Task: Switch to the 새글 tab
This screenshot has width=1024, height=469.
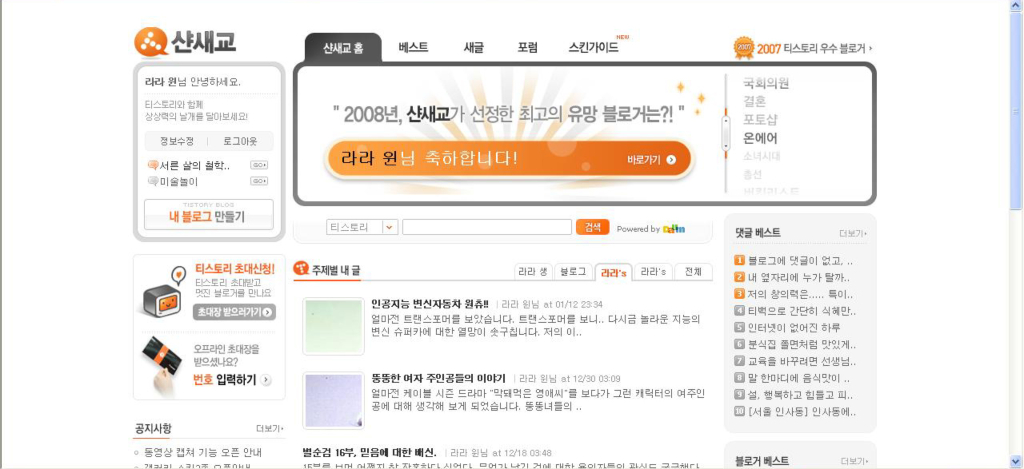Action: pos(473,48)
